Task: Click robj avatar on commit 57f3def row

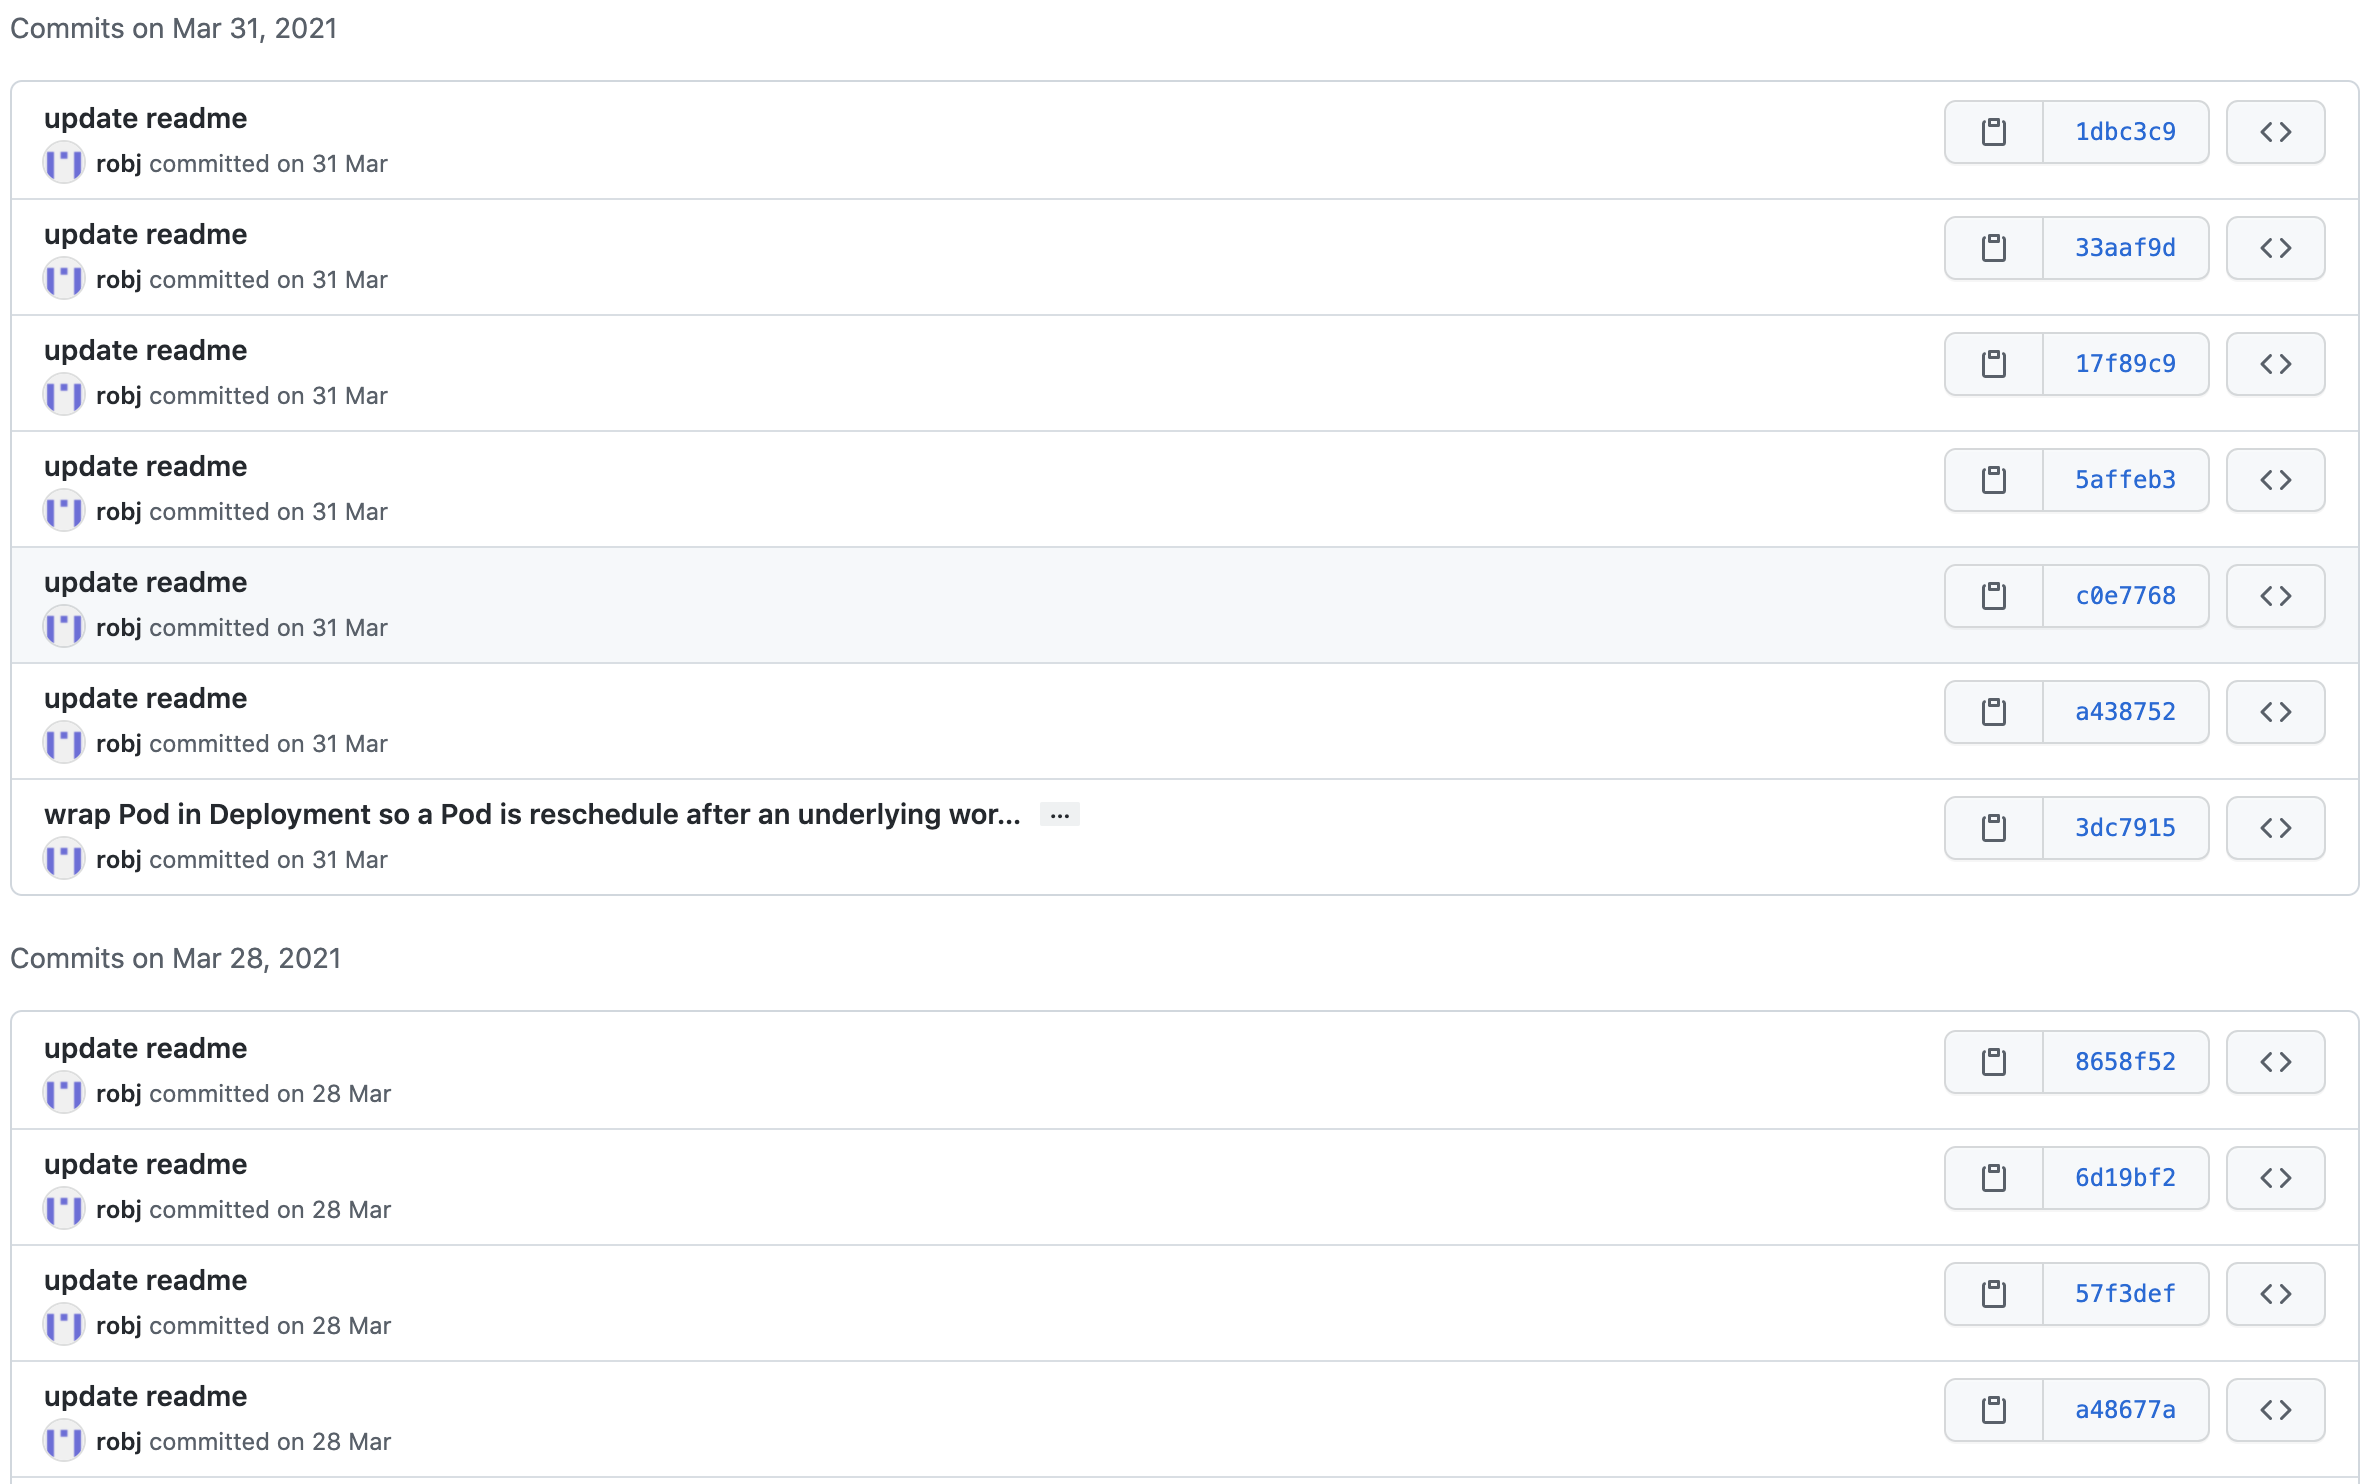Action: pos(64,1325)
